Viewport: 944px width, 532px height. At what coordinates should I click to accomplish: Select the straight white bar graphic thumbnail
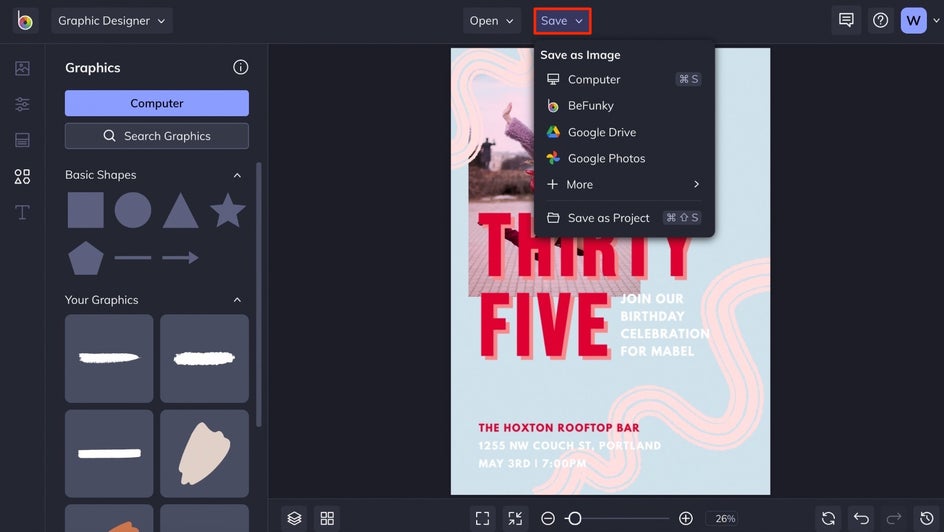[x=109, y=453]
